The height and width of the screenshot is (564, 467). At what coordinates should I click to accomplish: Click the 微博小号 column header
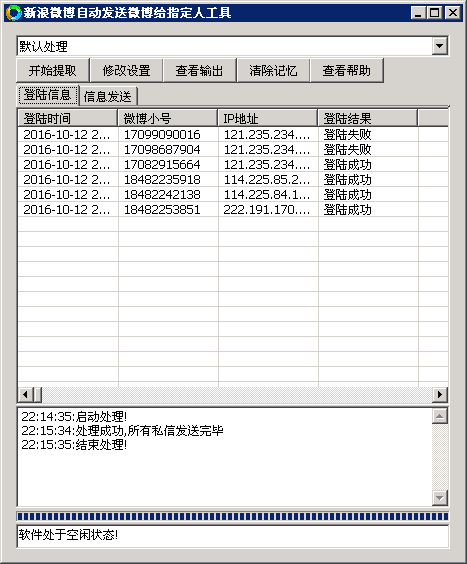[x=168, y=118]
